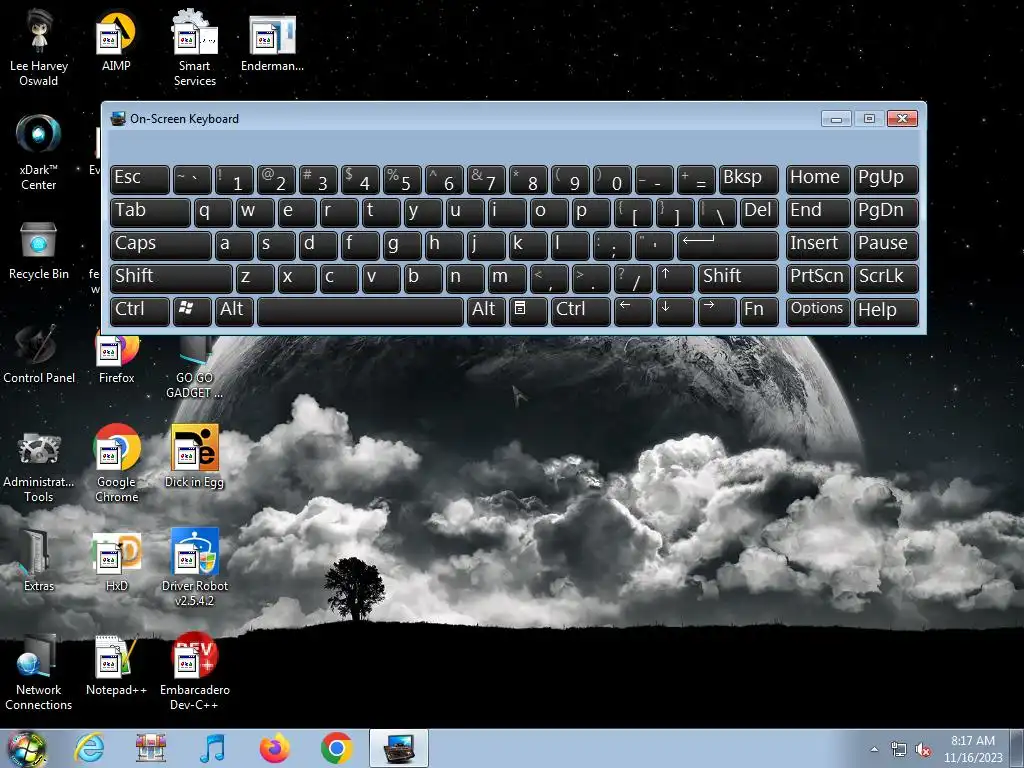Open the Smart Services desktop icon
This screenshot has height=768, width=1024.
pyautogui.click(x=195, y=48)
